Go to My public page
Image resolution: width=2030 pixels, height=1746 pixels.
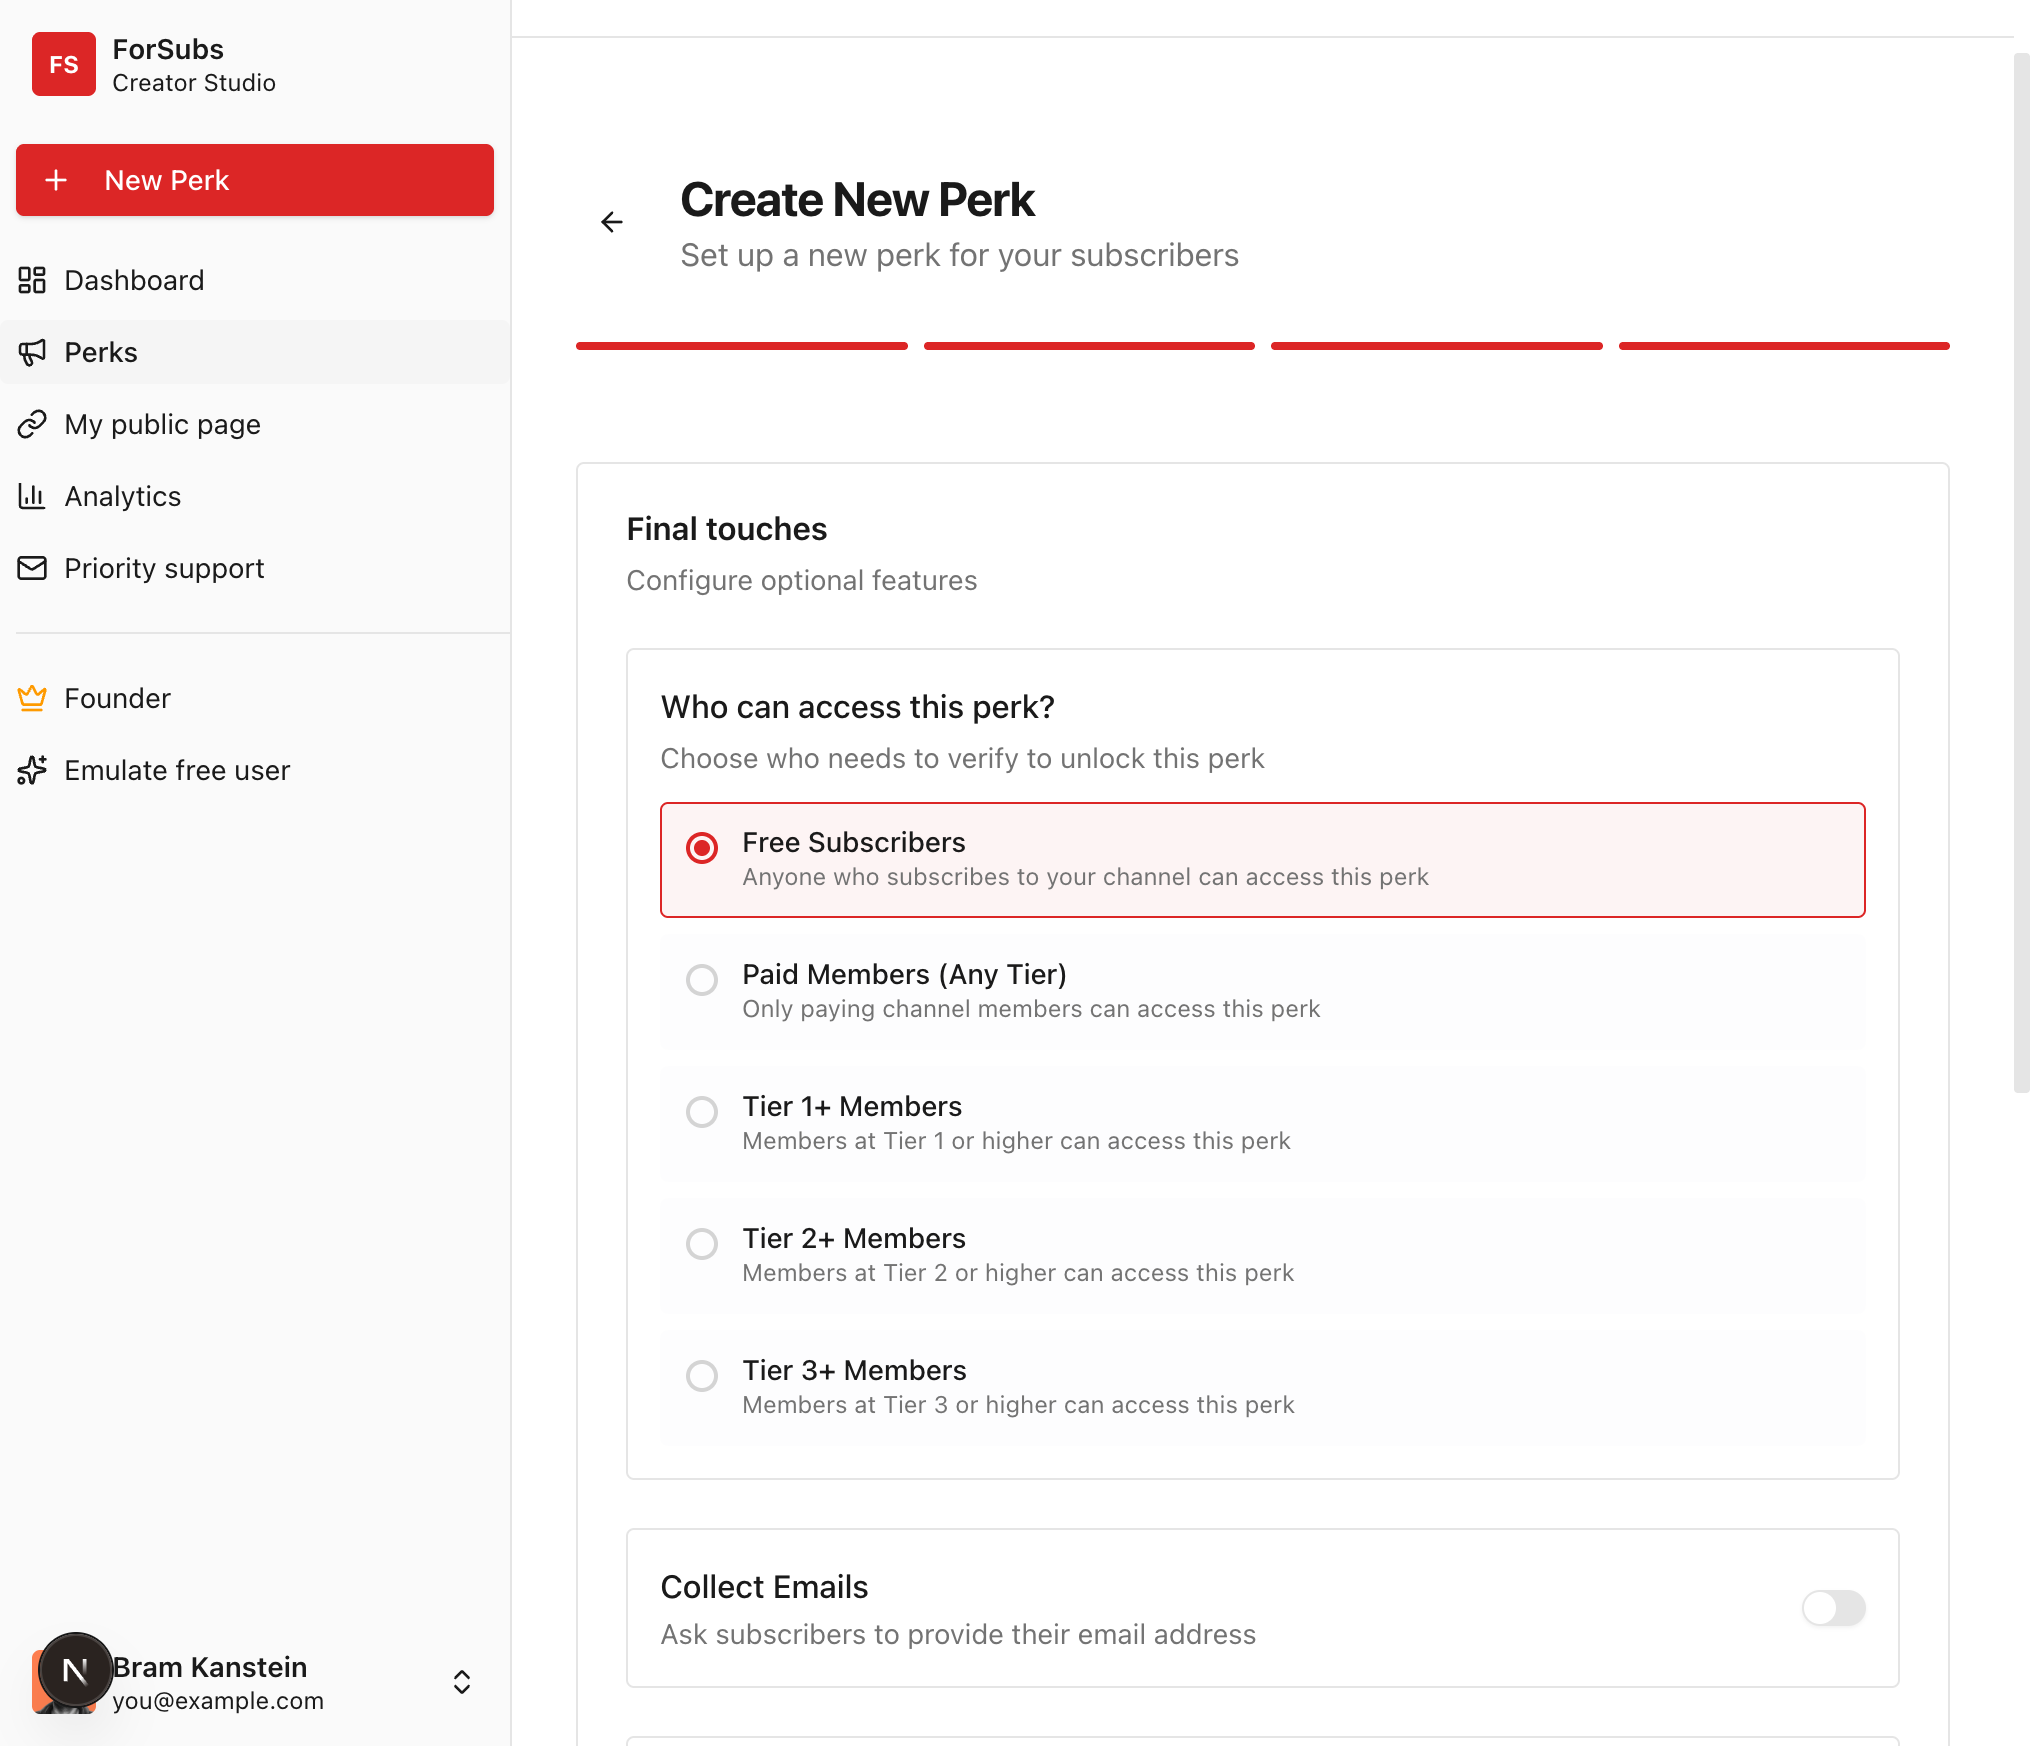(x=162, y=424)
